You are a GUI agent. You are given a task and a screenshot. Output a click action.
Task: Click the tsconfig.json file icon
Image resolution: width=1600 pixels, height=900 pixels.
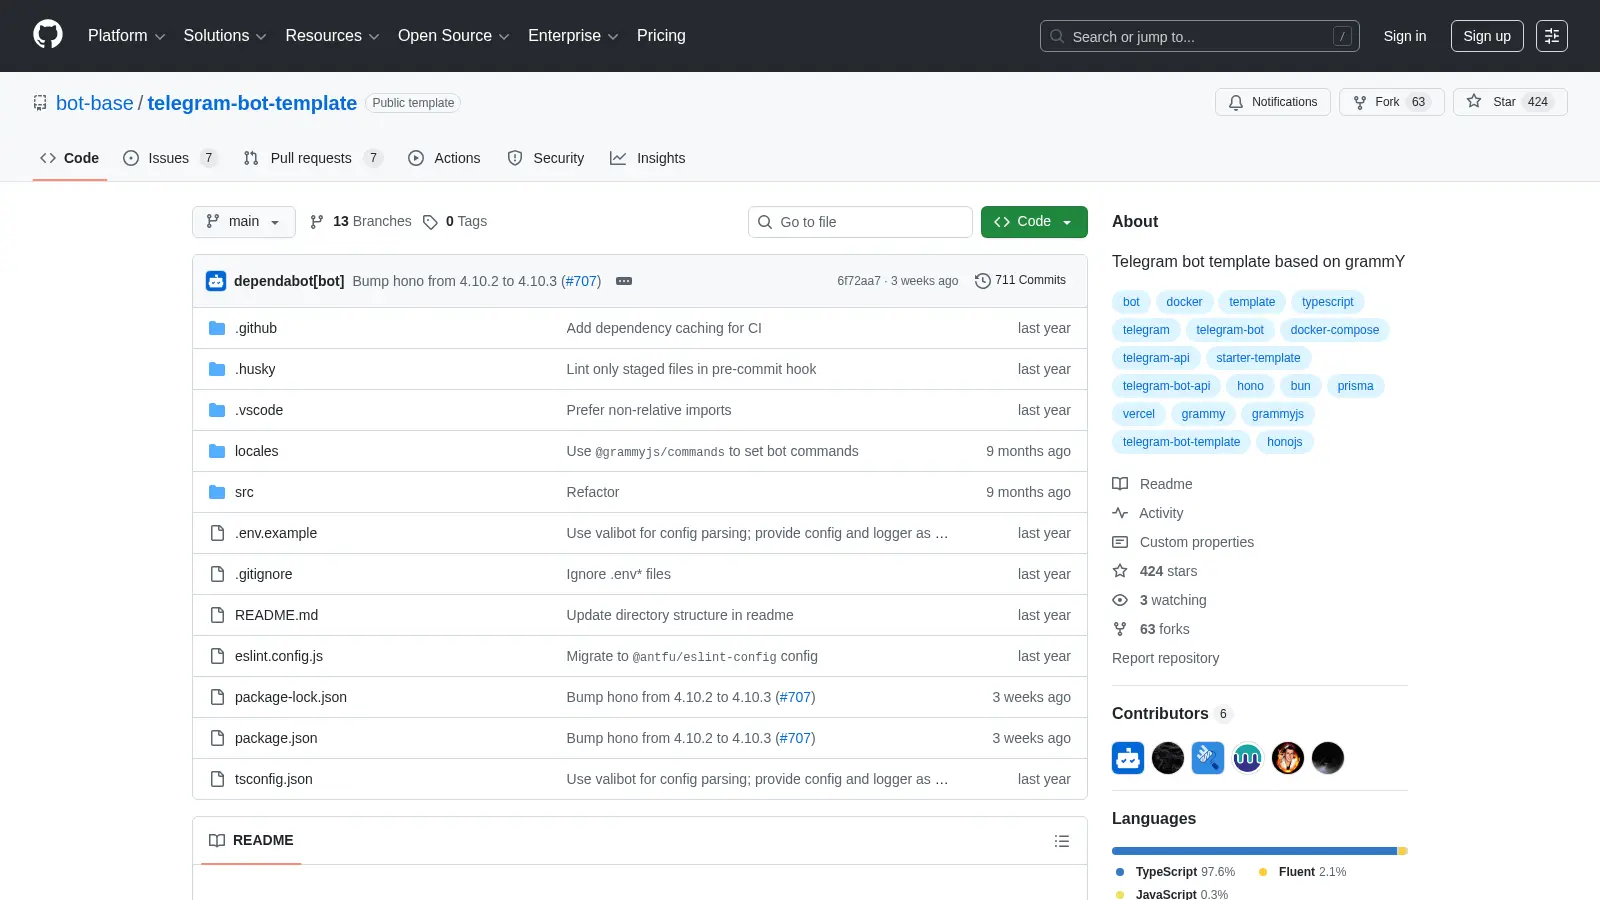[217, 779]
